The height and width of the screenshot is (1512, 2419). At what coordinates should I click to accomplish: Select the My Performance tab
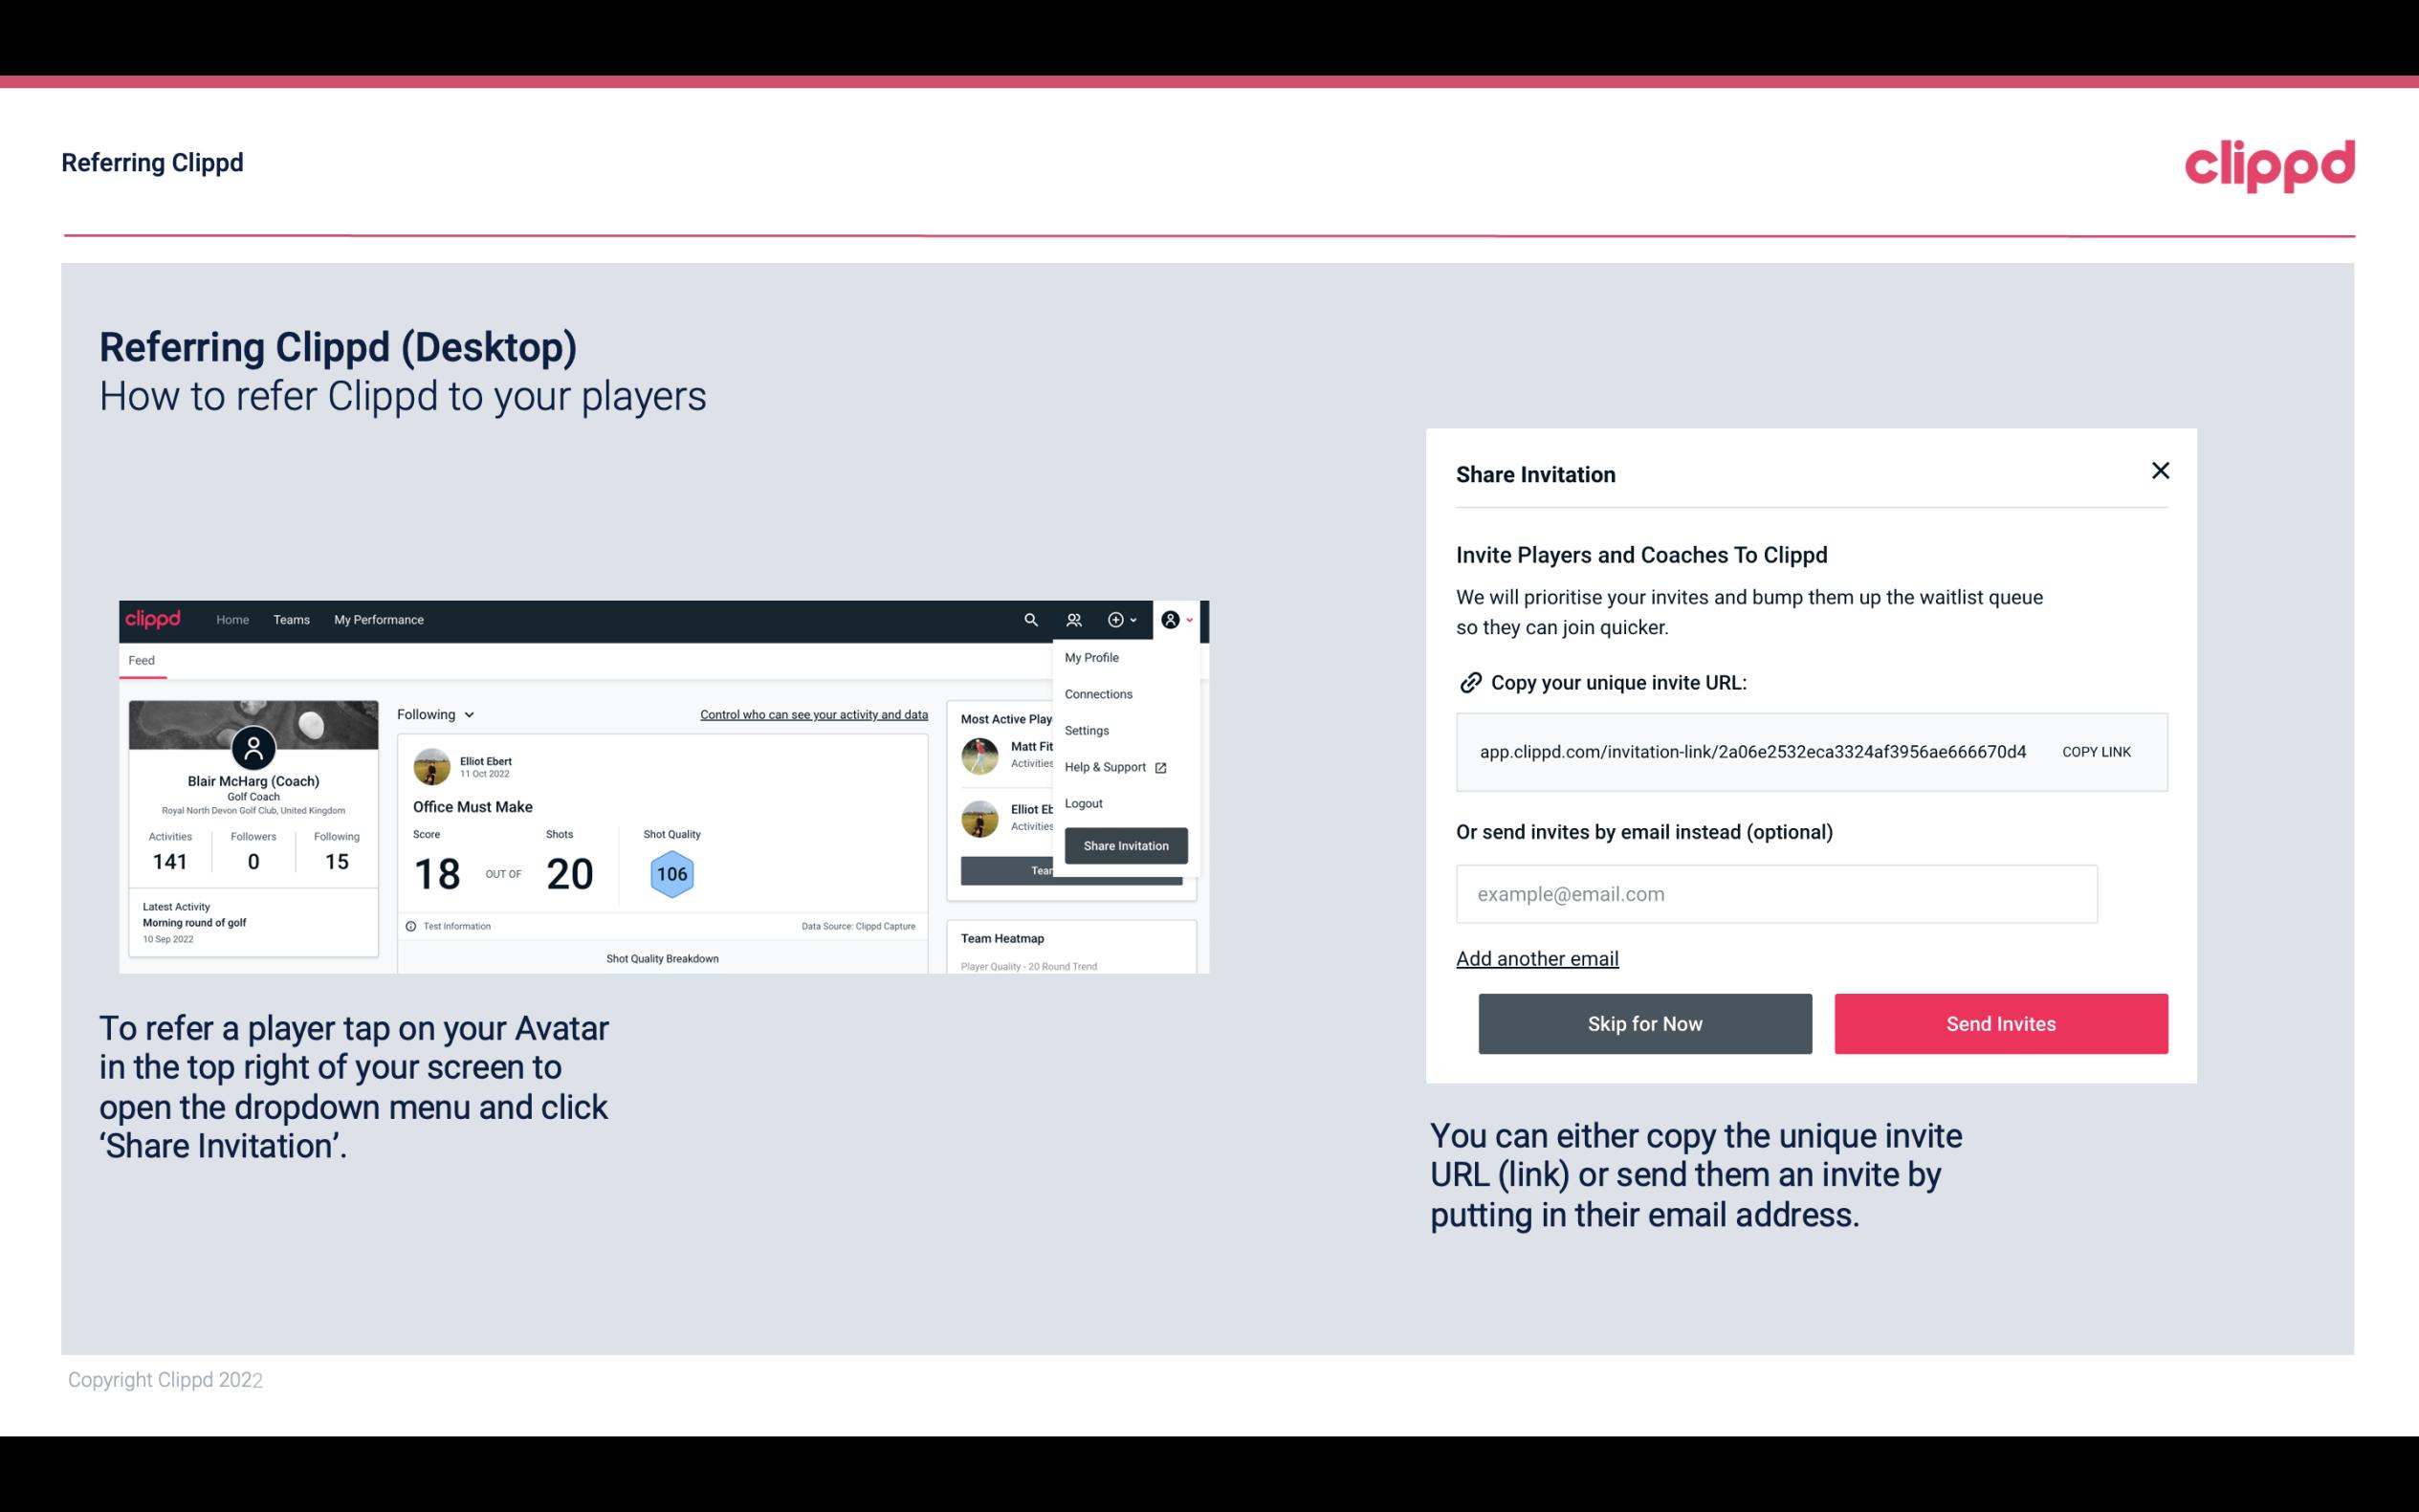tap(378, 620)
